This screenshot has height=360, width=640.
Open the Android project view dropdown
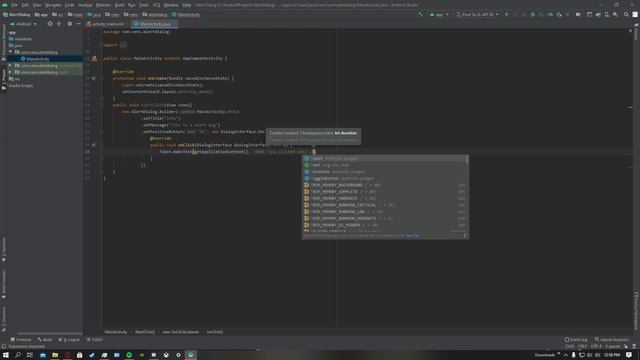click(x=23, y=24)
